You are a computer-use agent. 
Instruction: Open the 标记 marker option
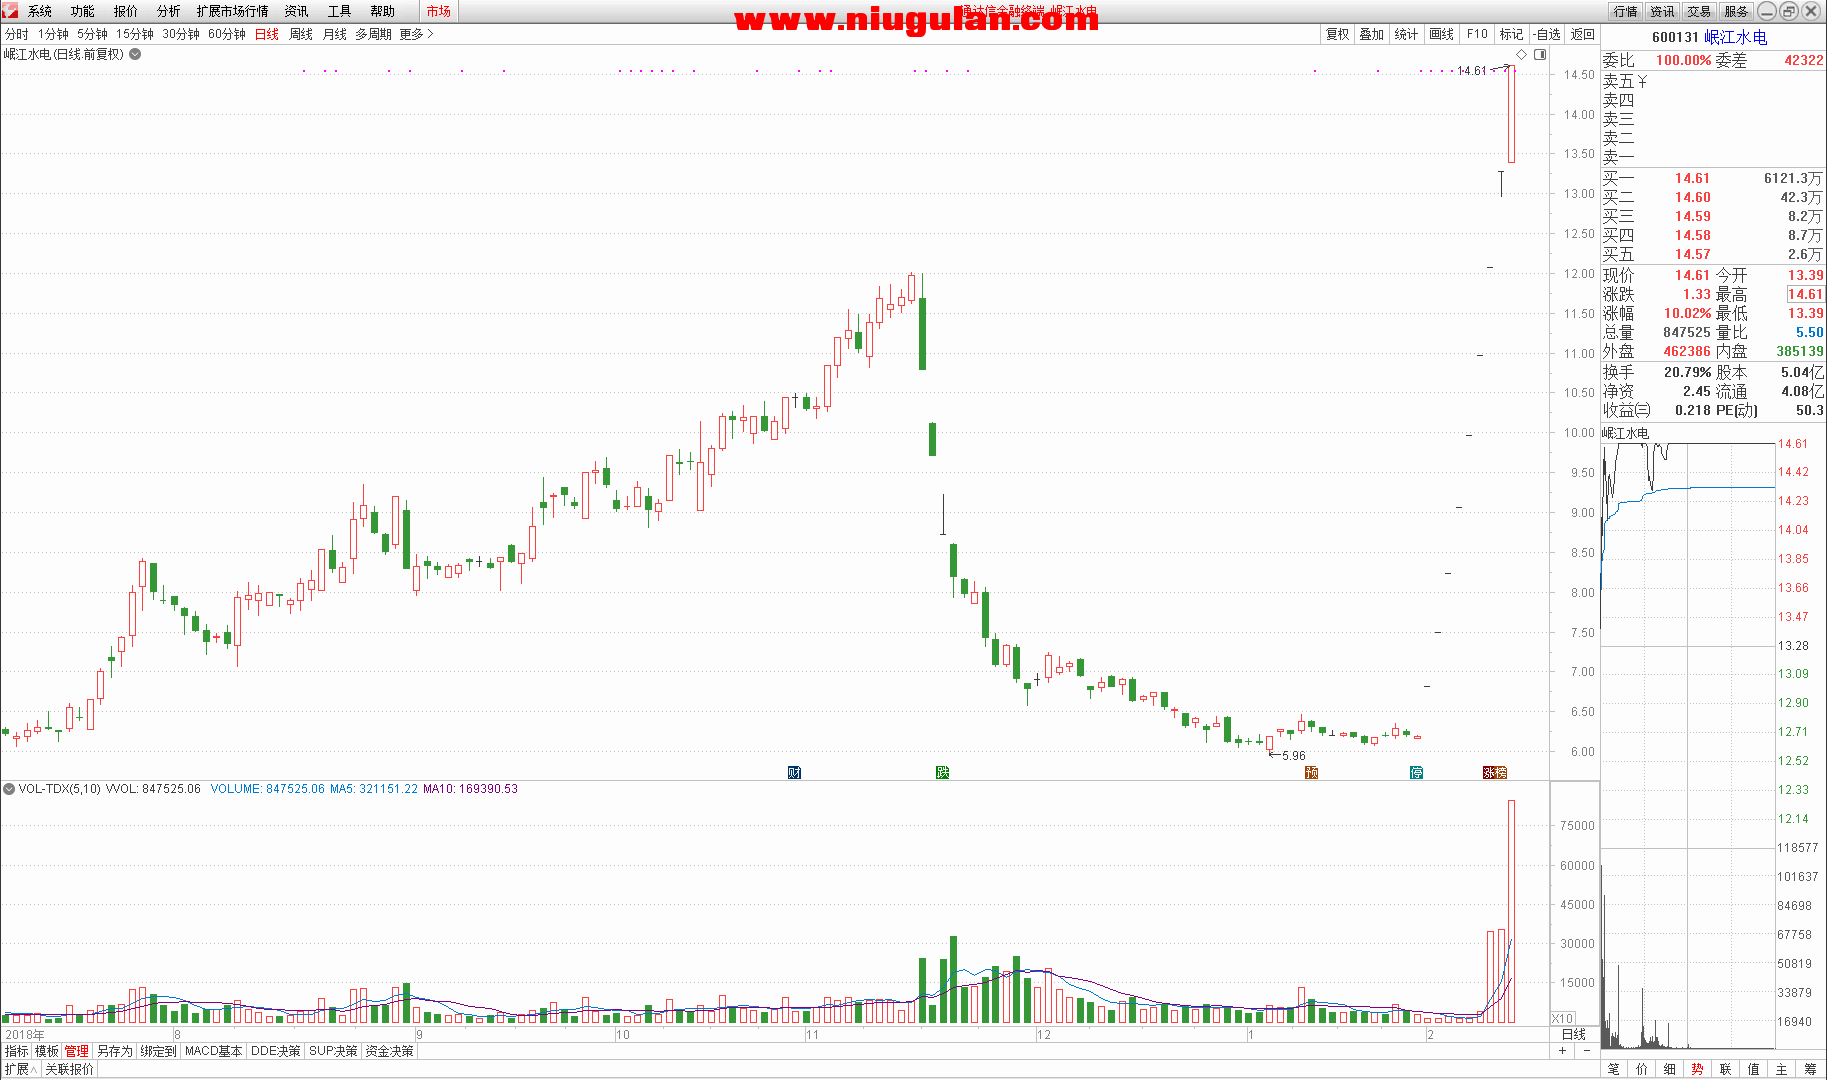point(1512,34)
